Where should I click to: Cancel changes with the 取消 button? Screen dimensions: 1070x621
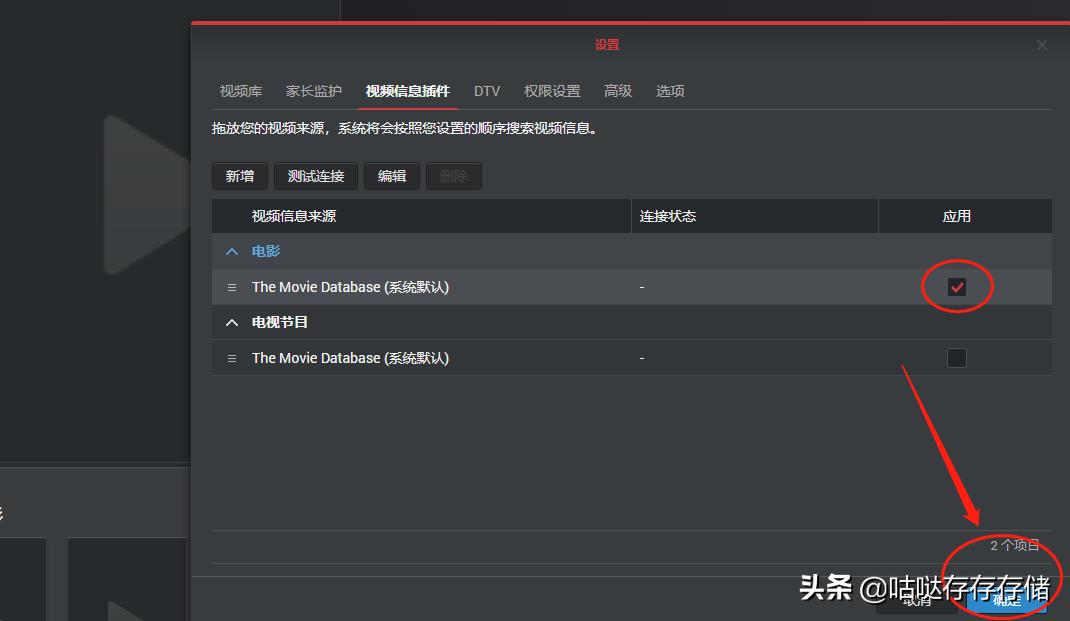pyautogui.click(x=917, y=601)
